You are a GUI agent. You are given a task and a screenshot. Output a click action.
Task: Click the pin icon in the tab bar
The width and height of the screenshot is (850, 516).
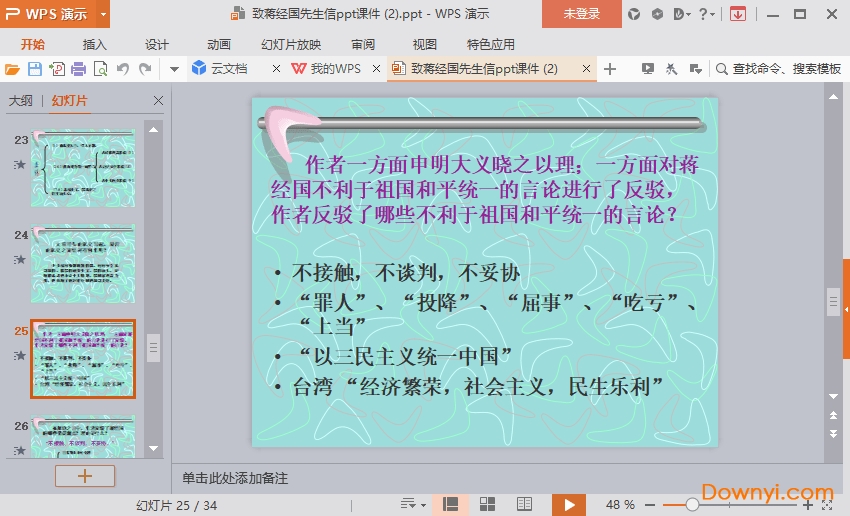click(x=671, y=68)
